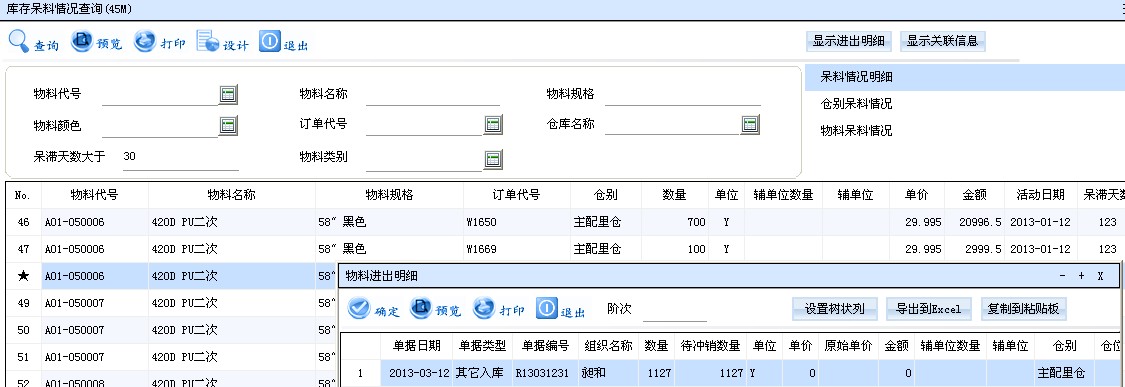The height and width of the screenshot is (387, 1125).
Task: Click the 退出 exit icon in main toolbar
Action: 270,42
